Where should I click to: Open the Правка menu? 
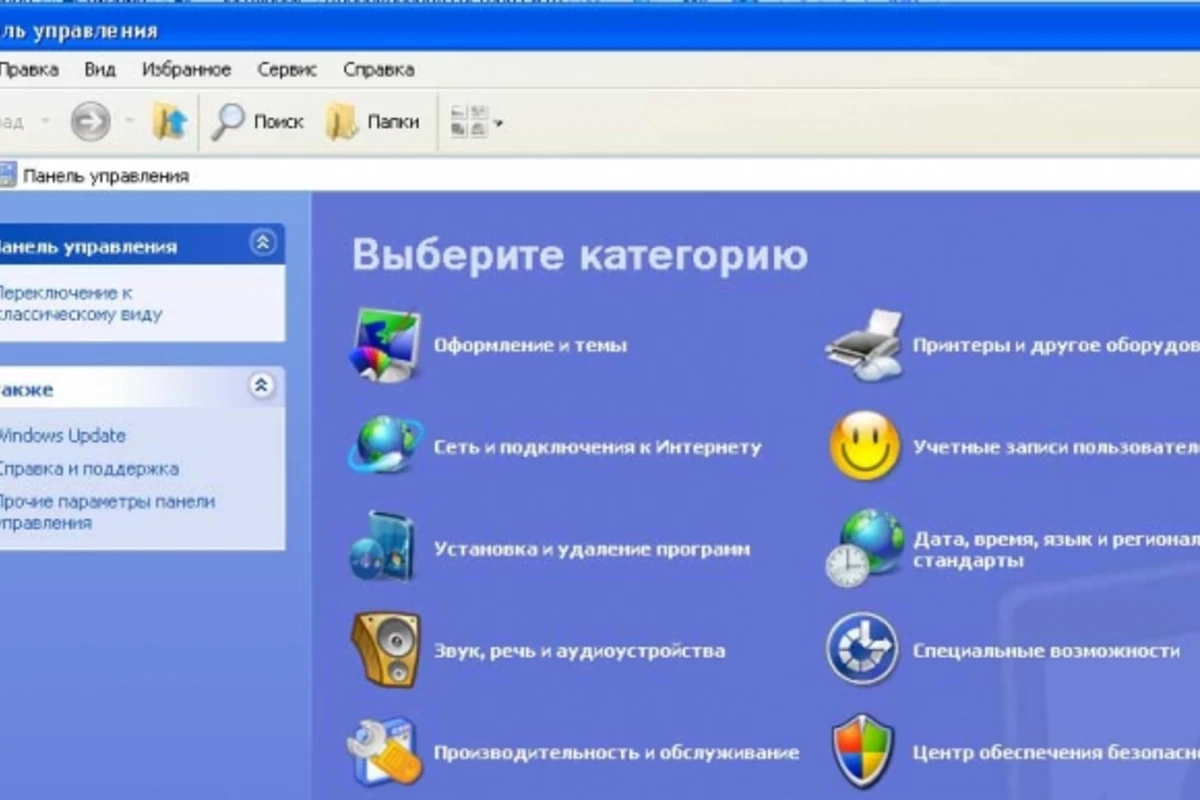[x=28, y=70]
